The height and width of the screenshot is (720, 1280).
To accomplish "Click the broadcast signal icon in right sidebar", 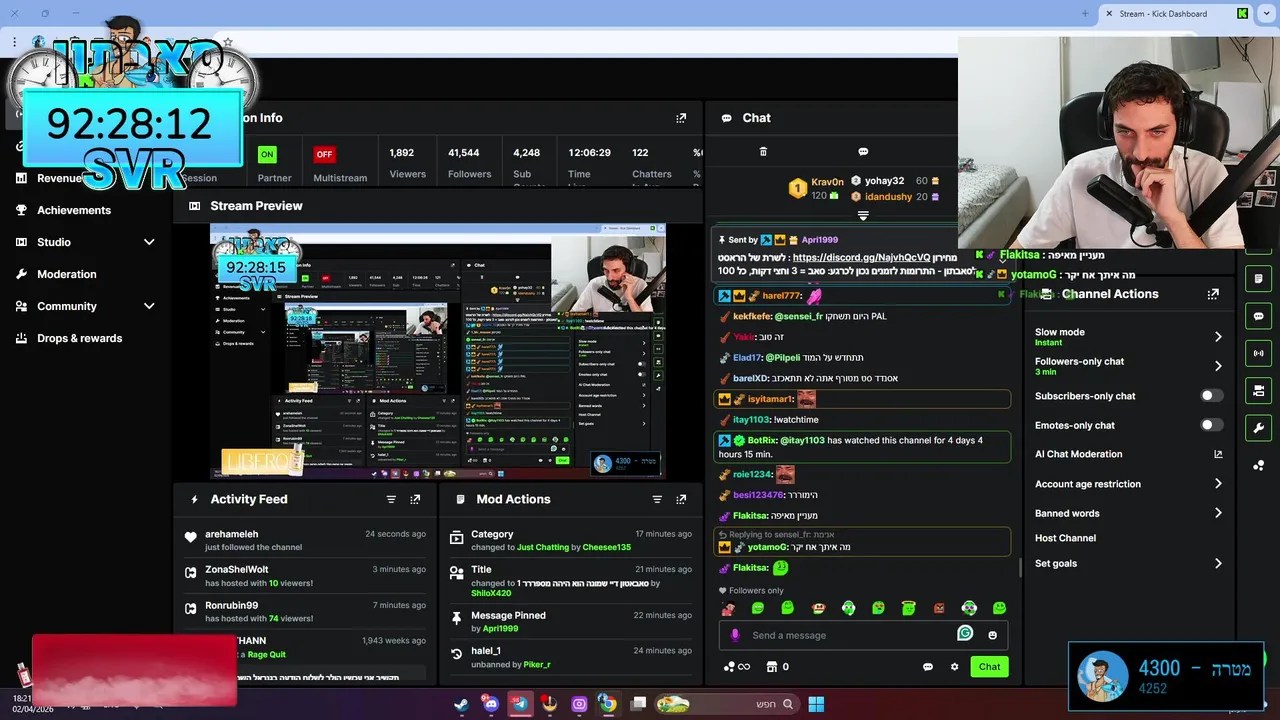I will click(x=1258, y=353).
